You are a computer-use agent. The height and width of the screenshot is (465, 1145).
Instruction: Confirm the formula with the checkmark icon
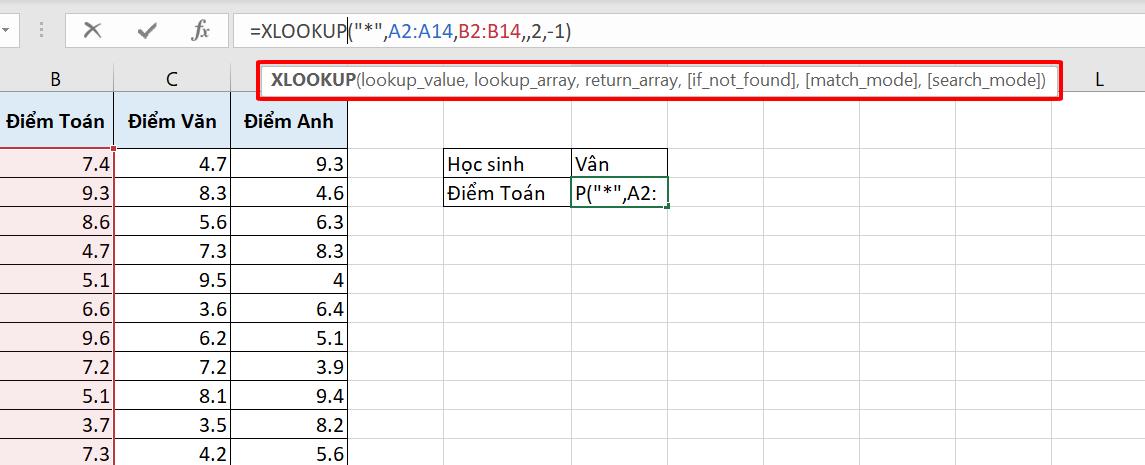click(x=147, y=31)
